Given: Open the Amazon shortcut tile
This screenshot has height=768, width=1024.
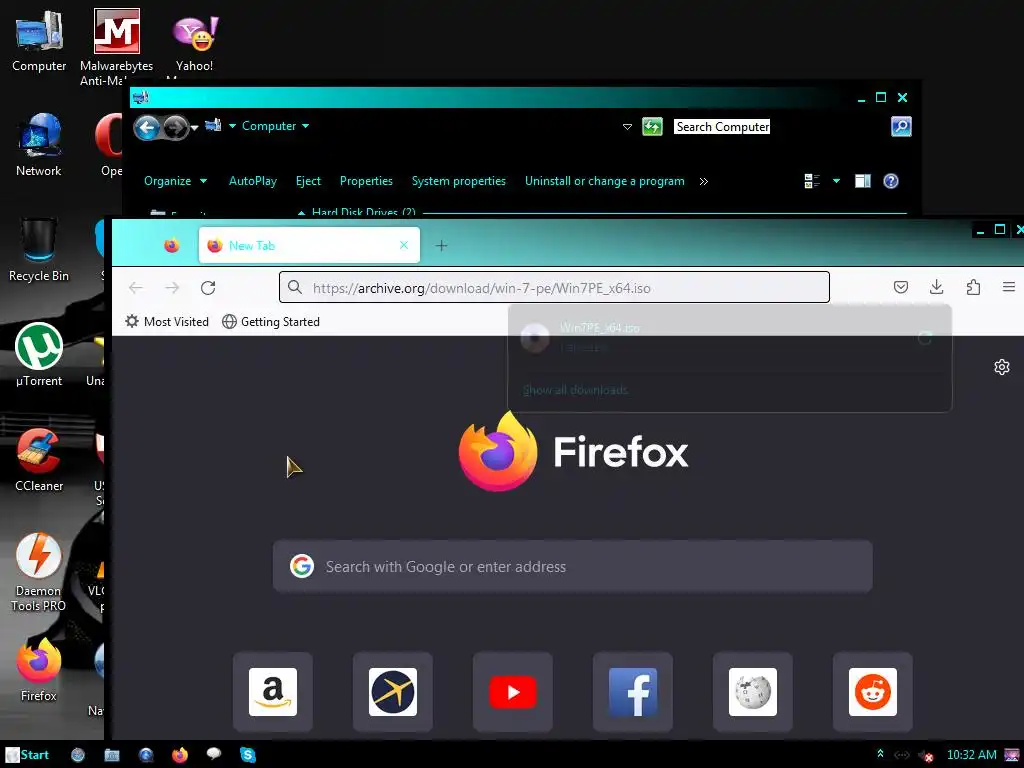Looking at the screenshot, I should click(273, 692).
